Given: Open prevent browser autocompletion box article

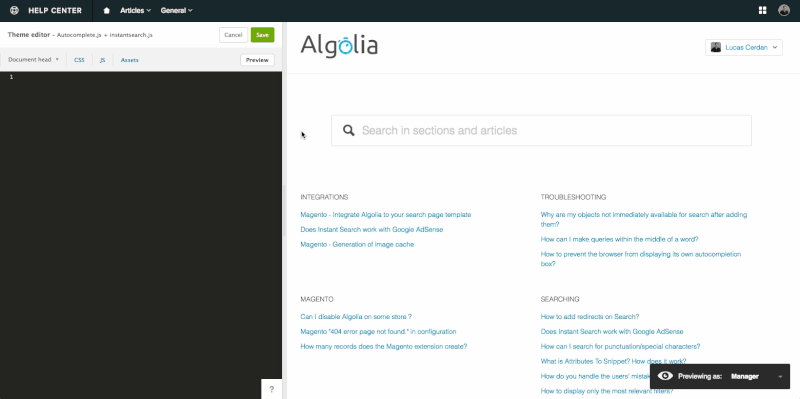Looking at the screenshot, I should tap(641, 259).
